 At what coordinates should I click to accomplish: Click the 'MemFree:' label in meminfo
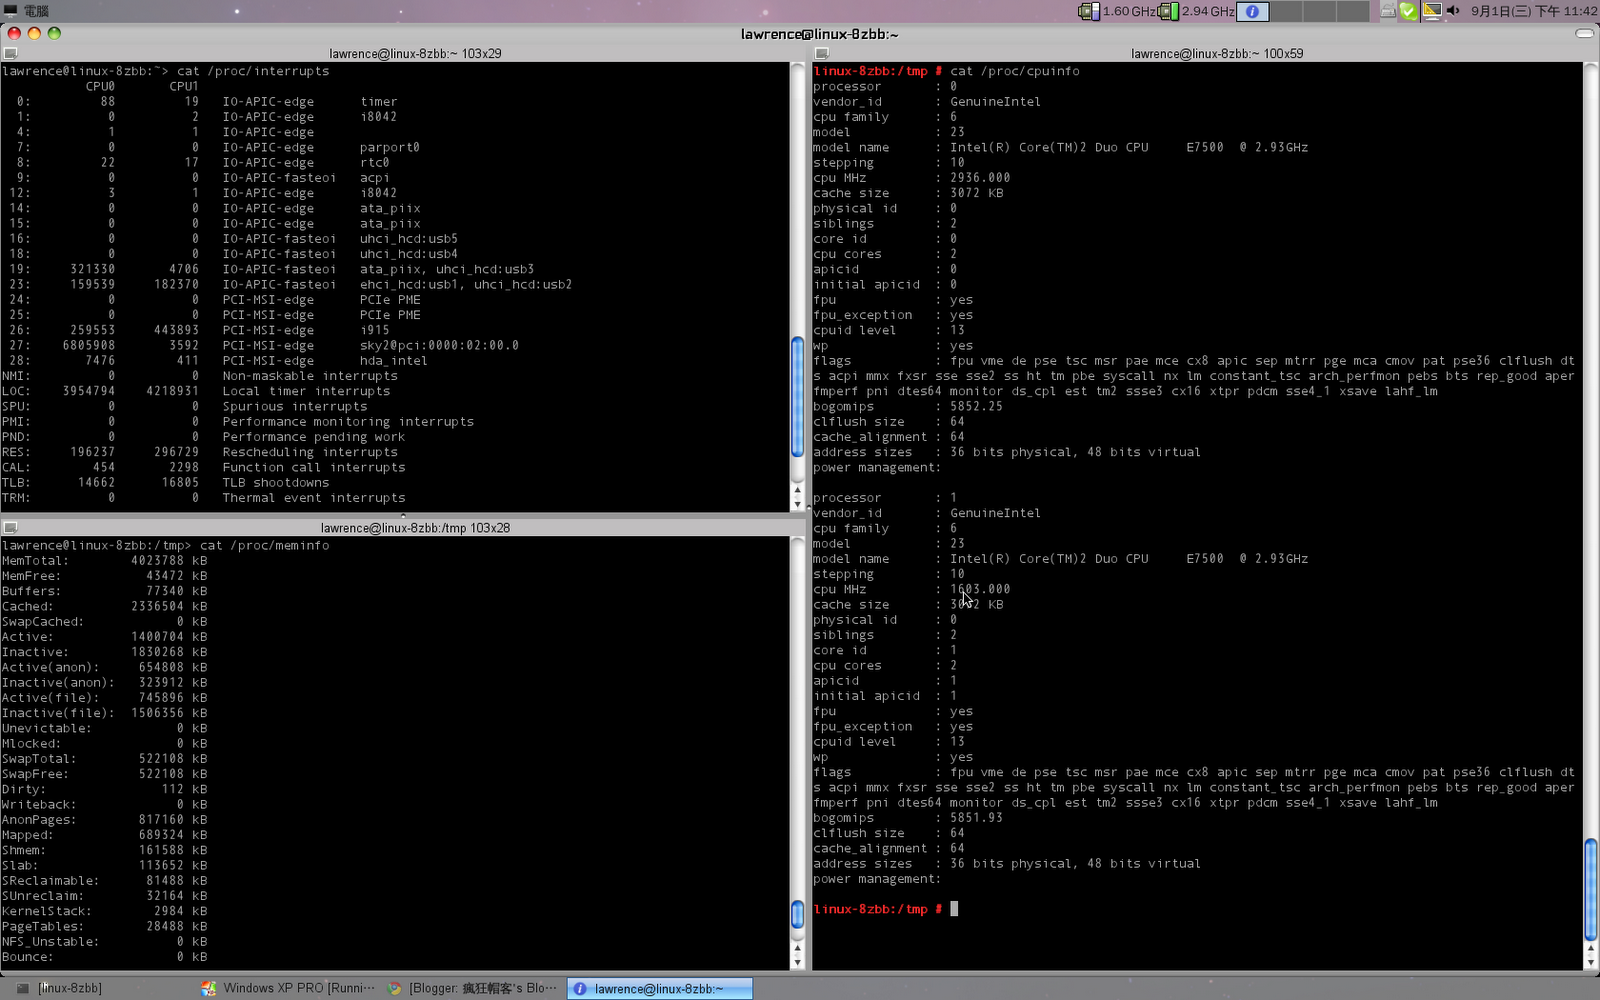point(31,575)
